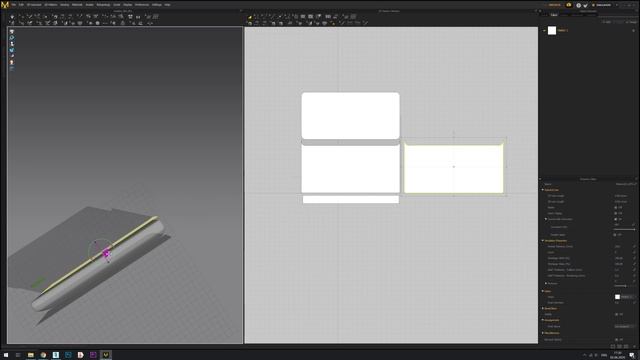Toggle the checkbox under Bond/Skive section

point(616,314)
